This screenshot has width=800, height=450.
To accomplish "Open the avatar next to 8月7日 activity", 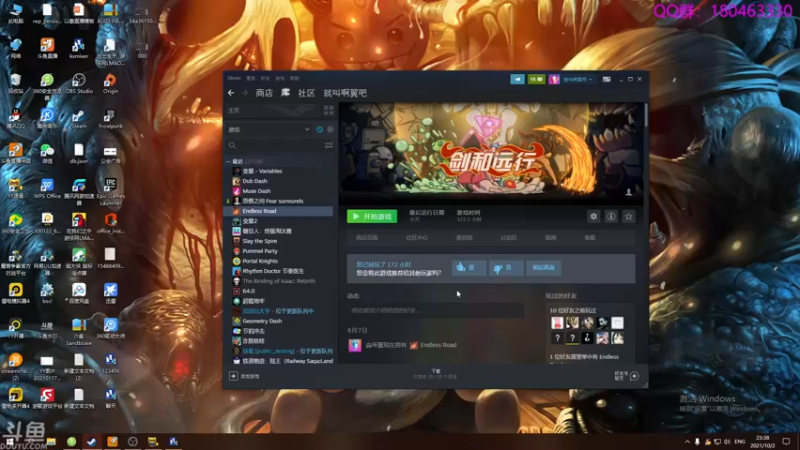I will tap(355, 345).
